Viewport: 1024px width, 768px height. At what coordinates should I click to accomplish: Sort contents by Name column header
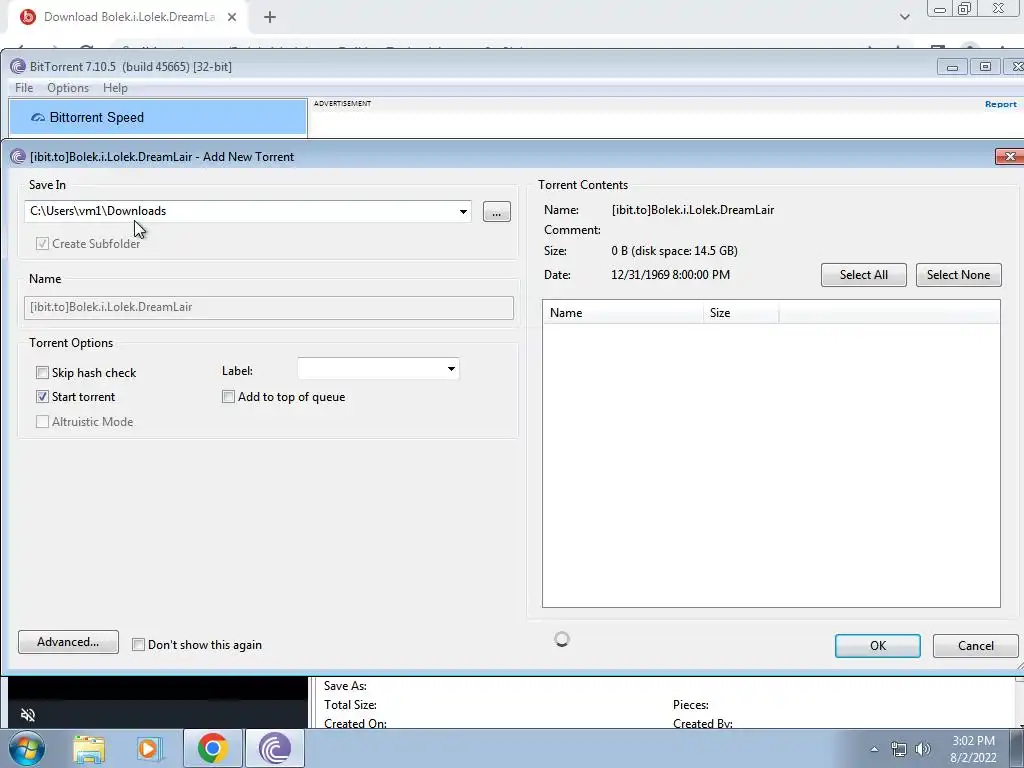coord(623,313)
